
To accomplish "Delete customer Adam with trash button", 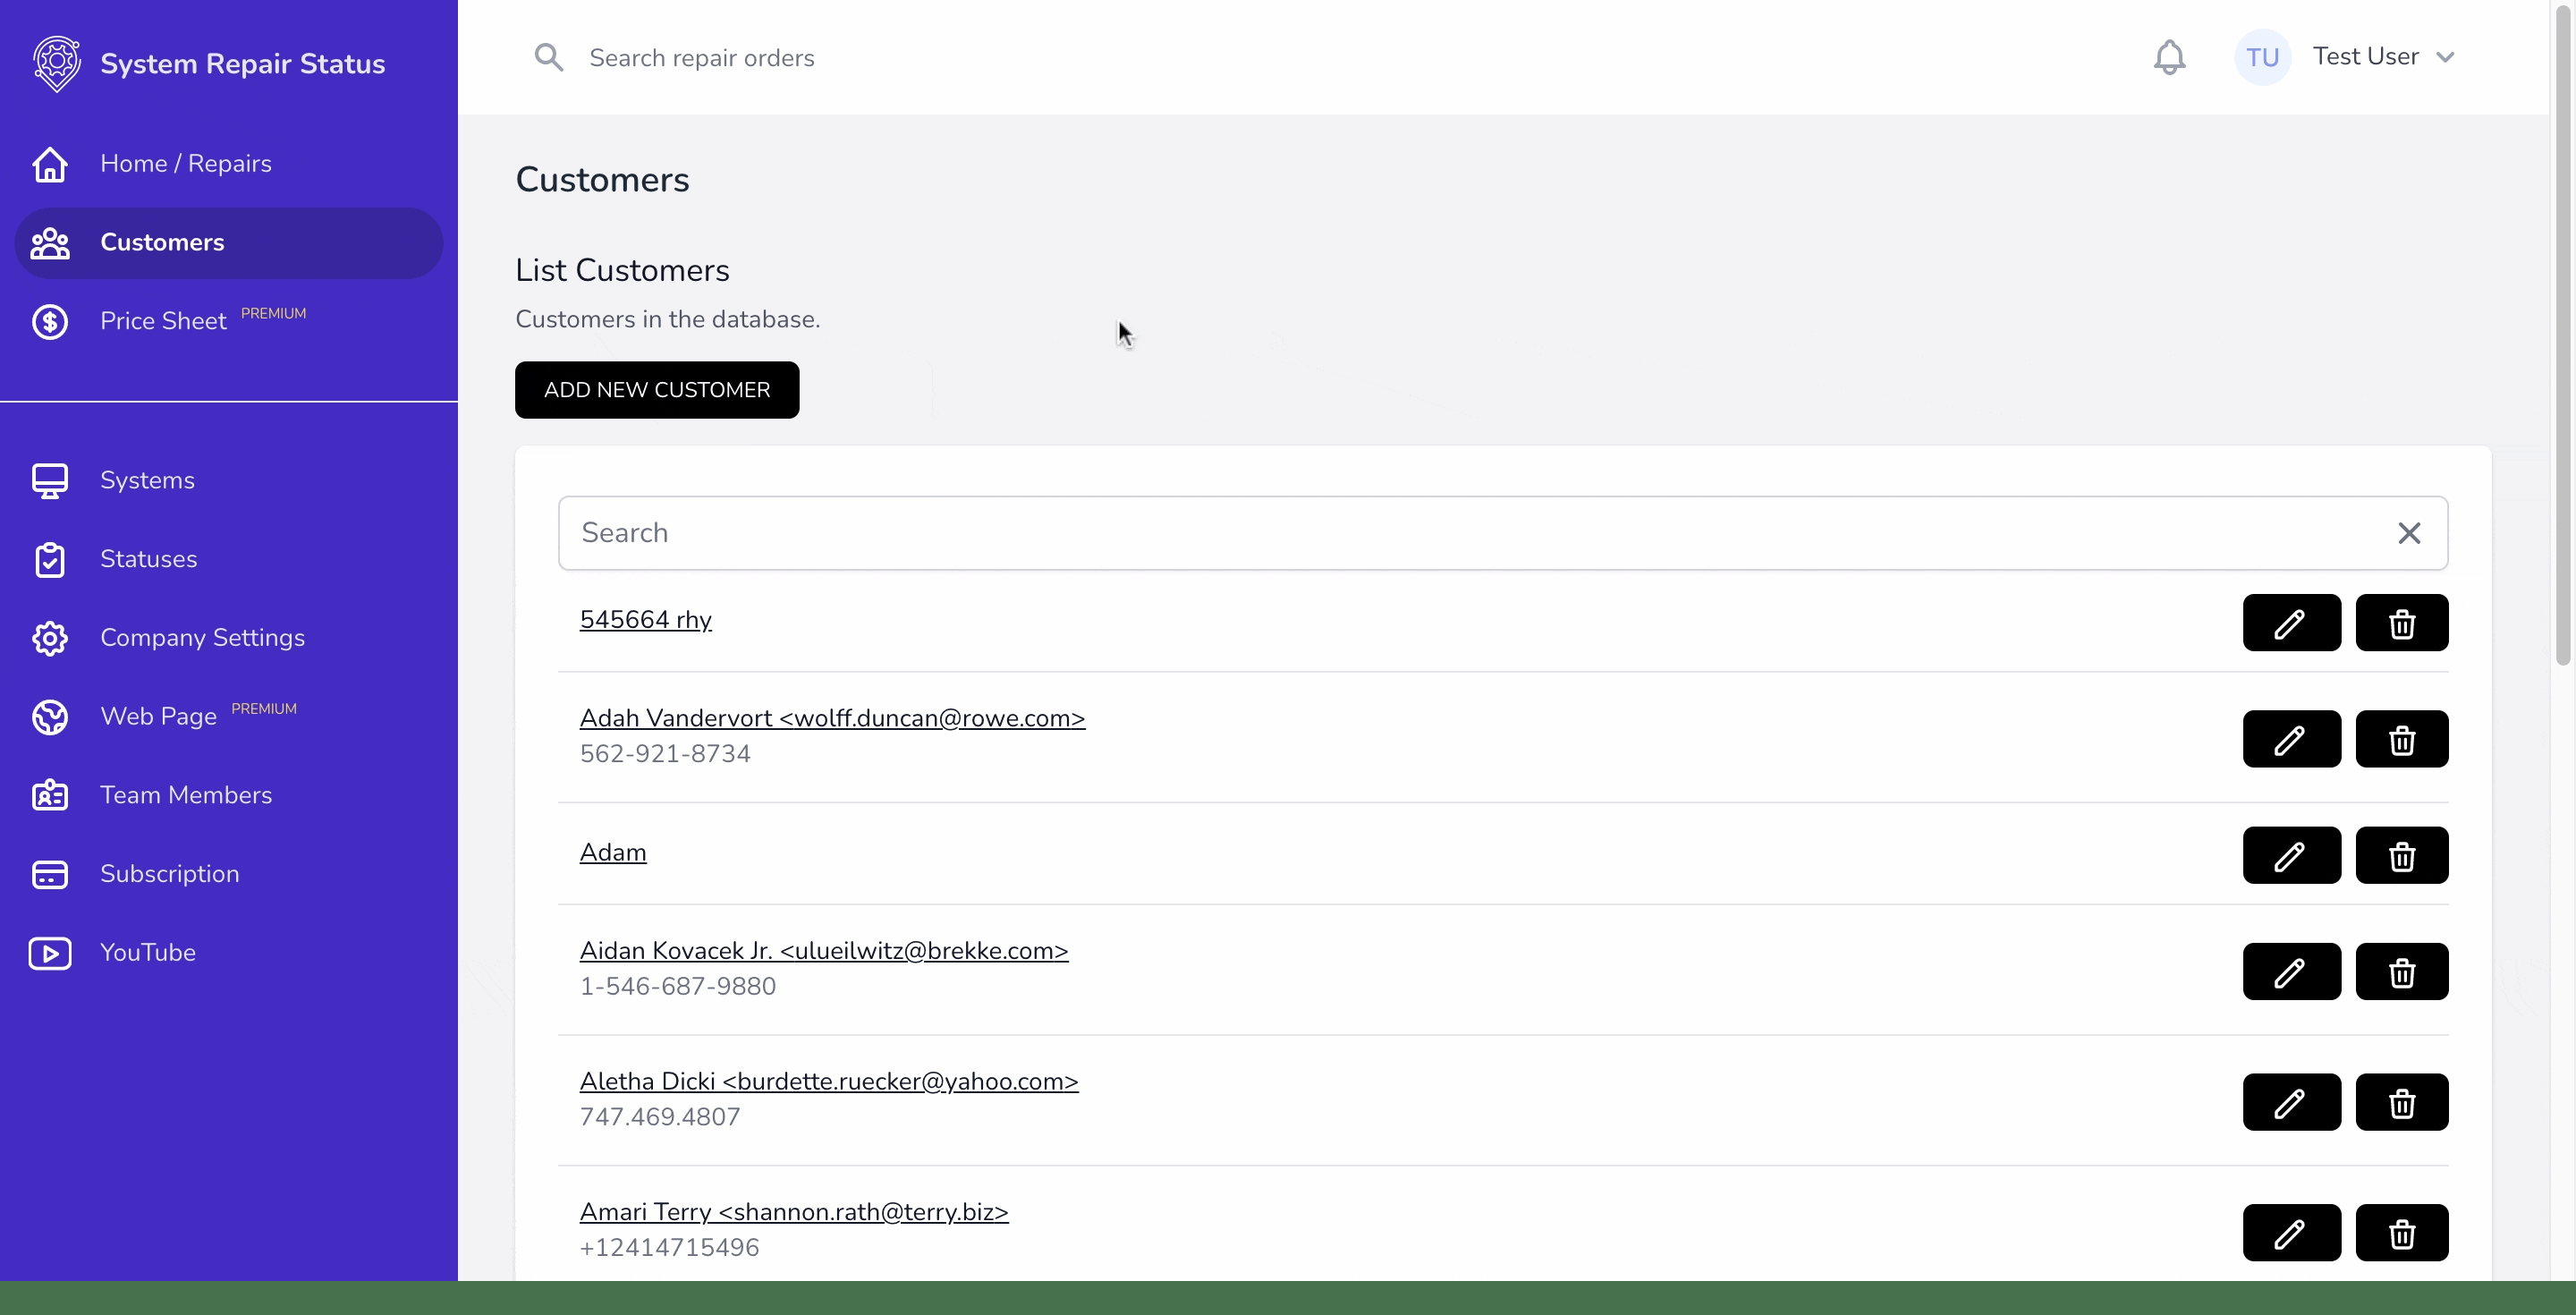I will [2401, 855].
